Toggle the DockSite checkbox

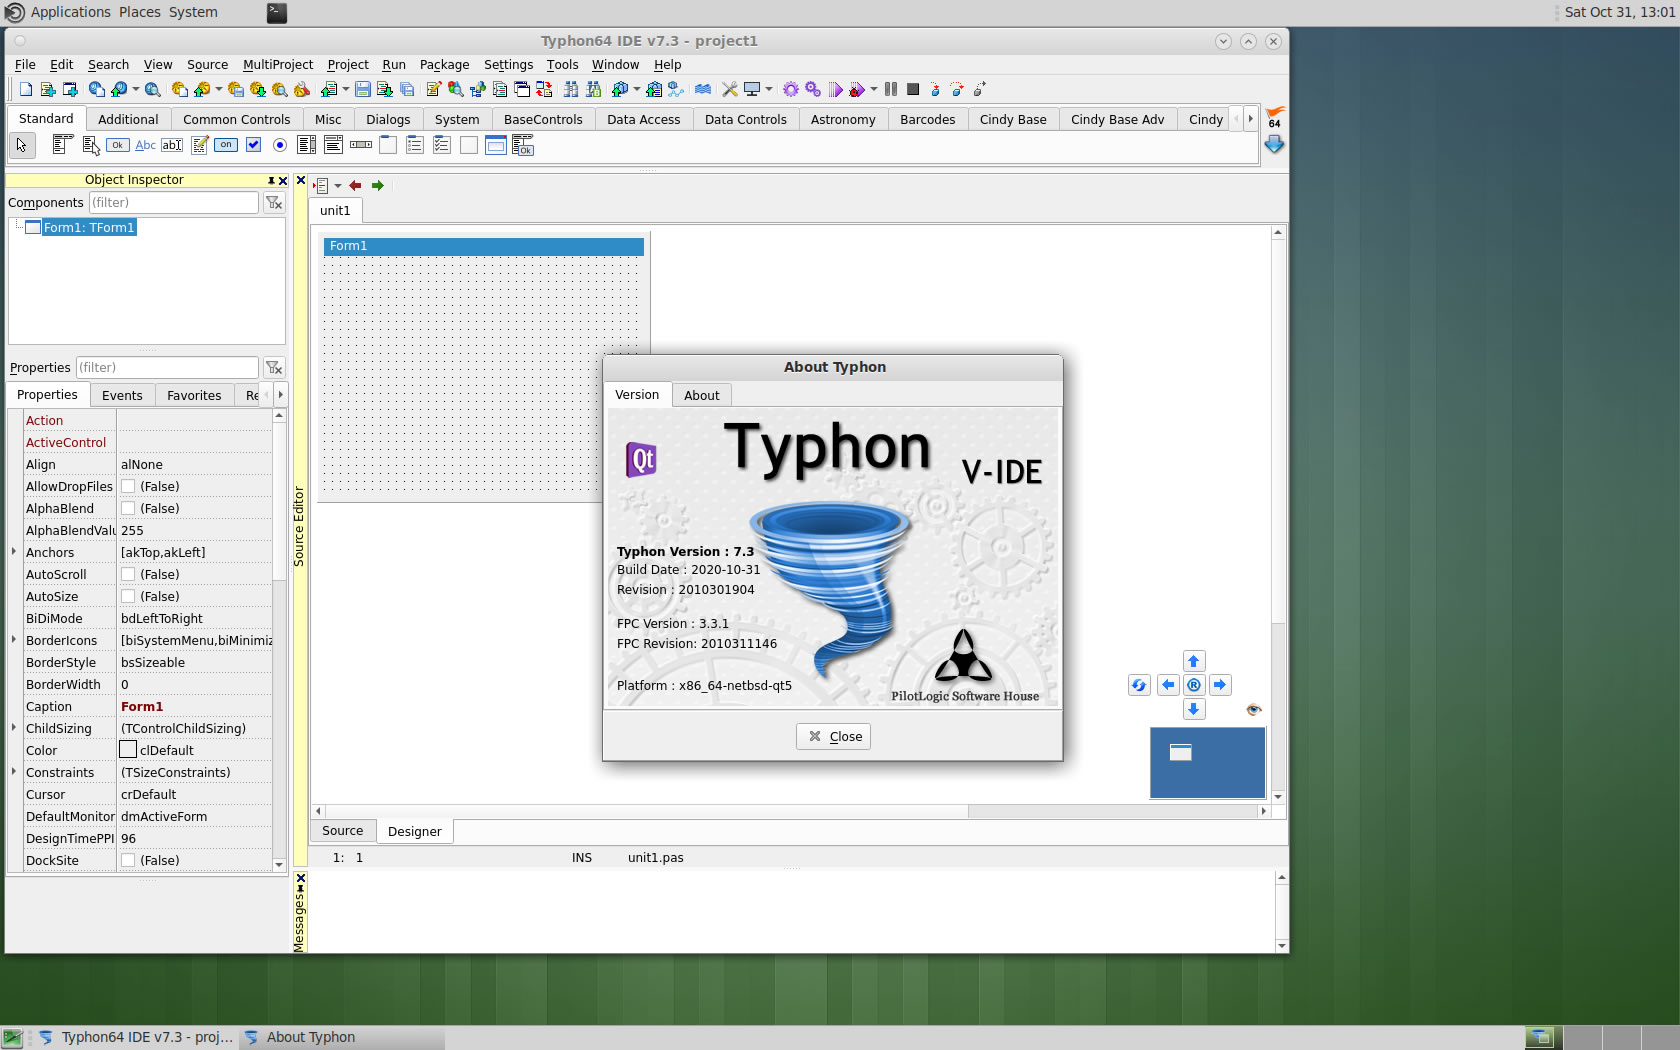(x=128, y=861)
